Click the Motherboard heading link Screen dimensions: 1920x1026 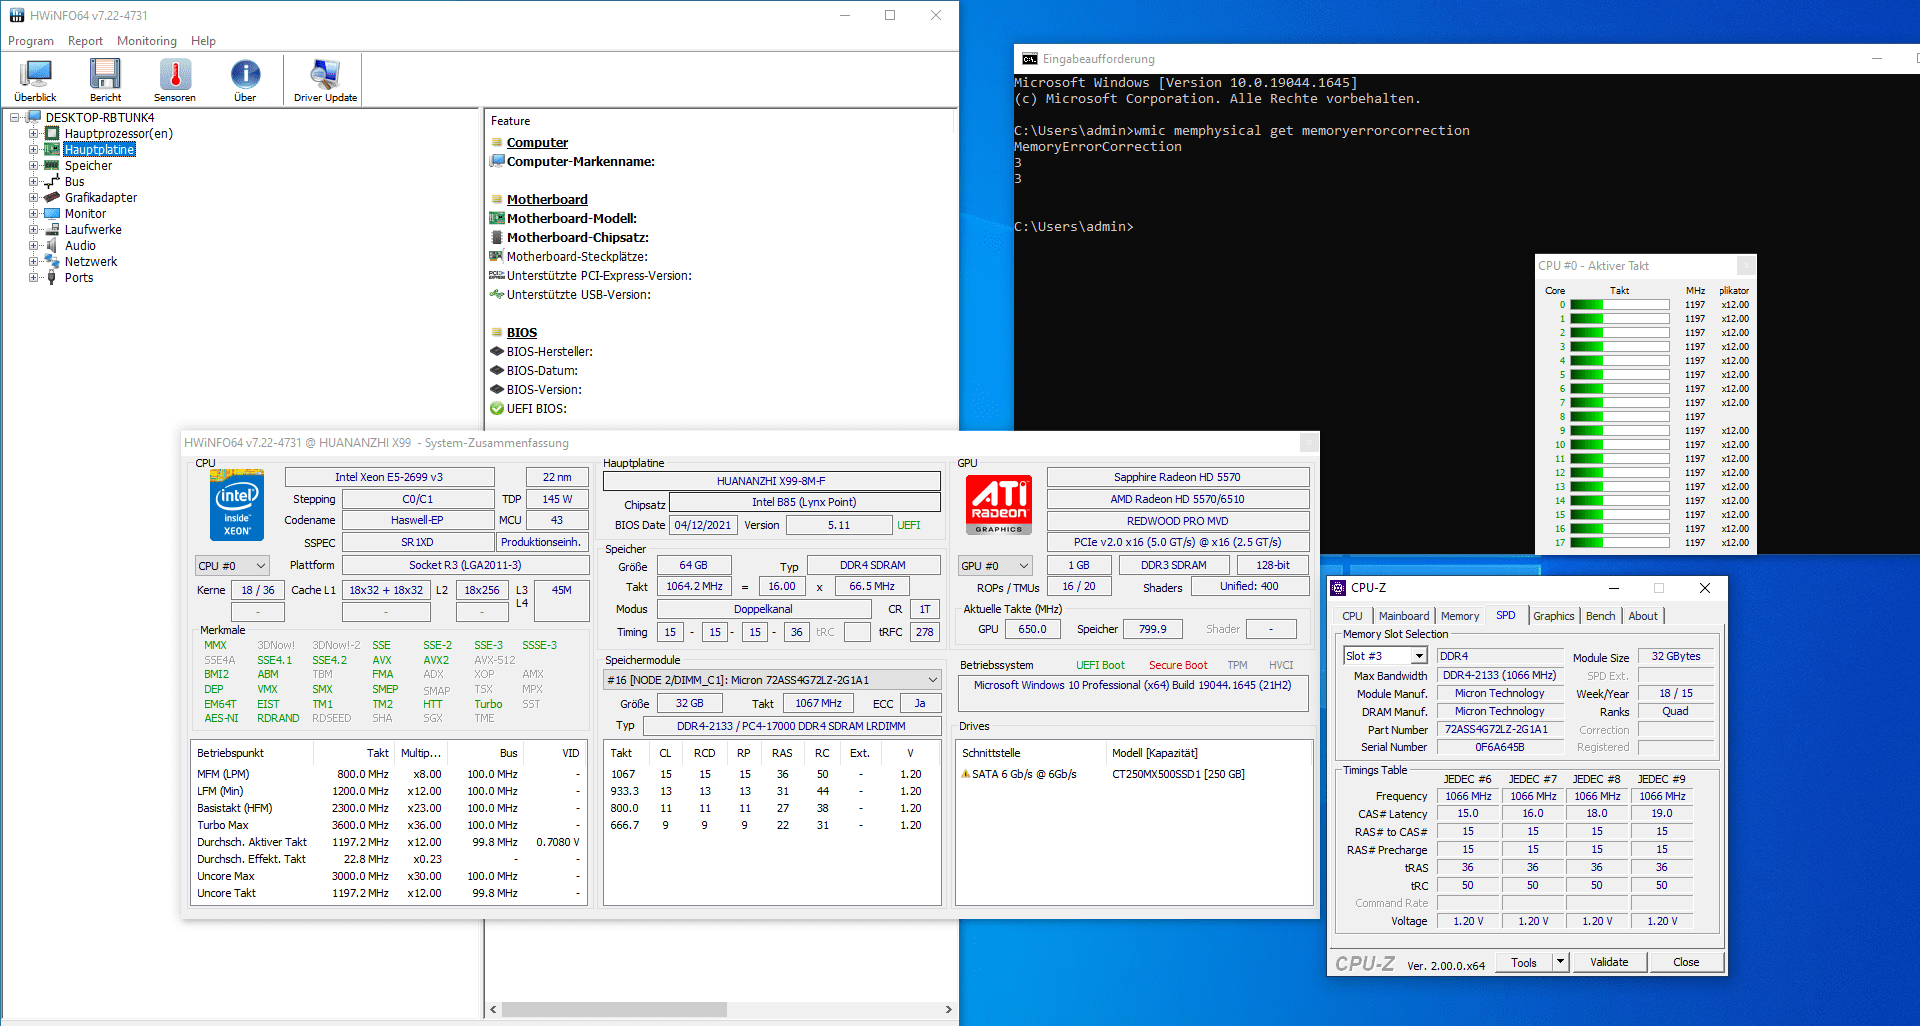tap(547, 200)
